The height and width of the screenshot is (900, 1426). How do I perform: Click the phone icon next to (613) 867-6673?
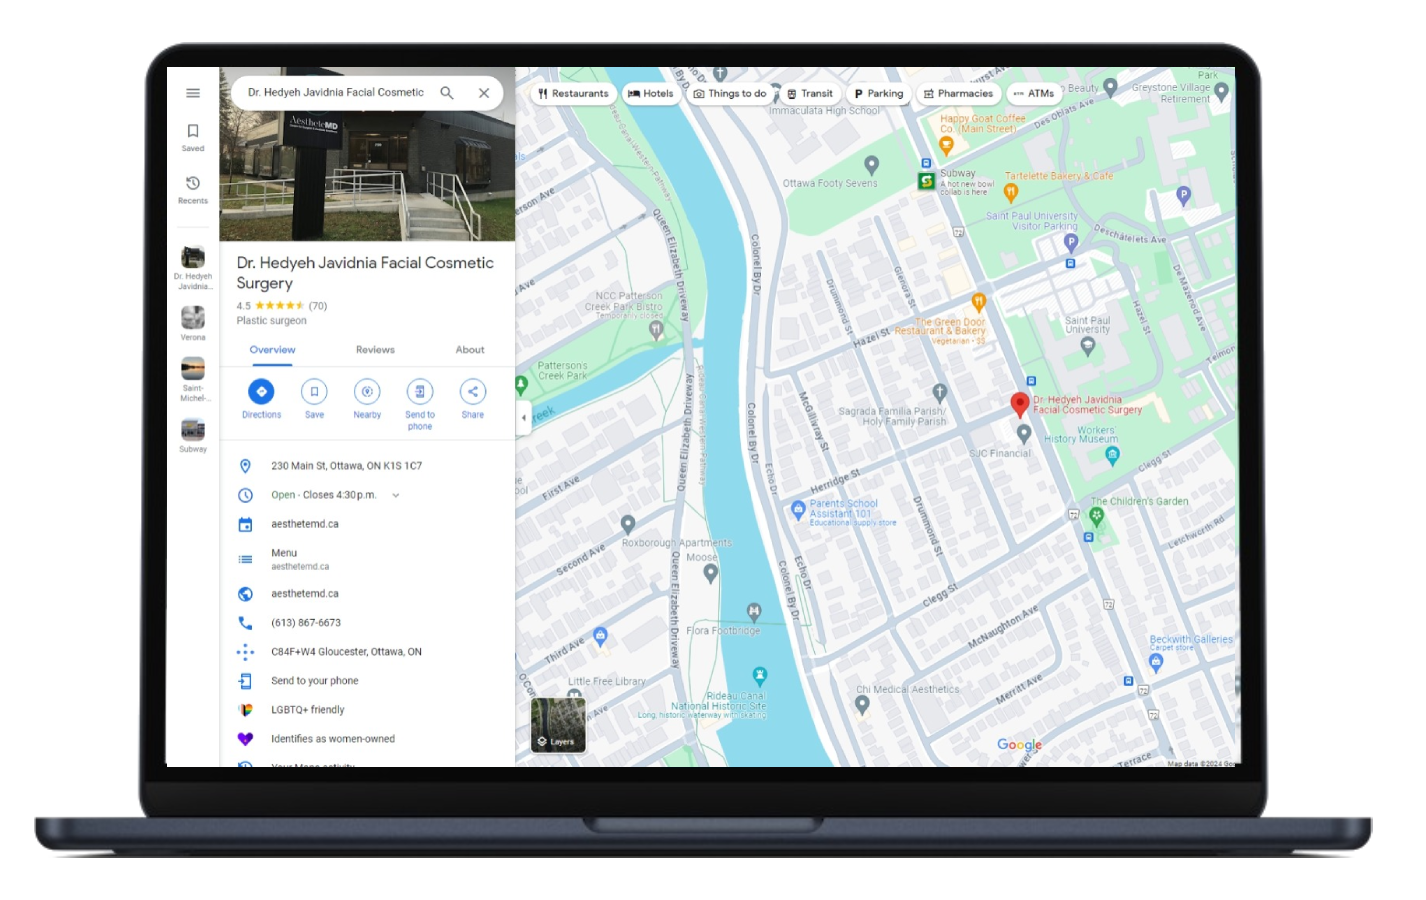pos(245,623)
